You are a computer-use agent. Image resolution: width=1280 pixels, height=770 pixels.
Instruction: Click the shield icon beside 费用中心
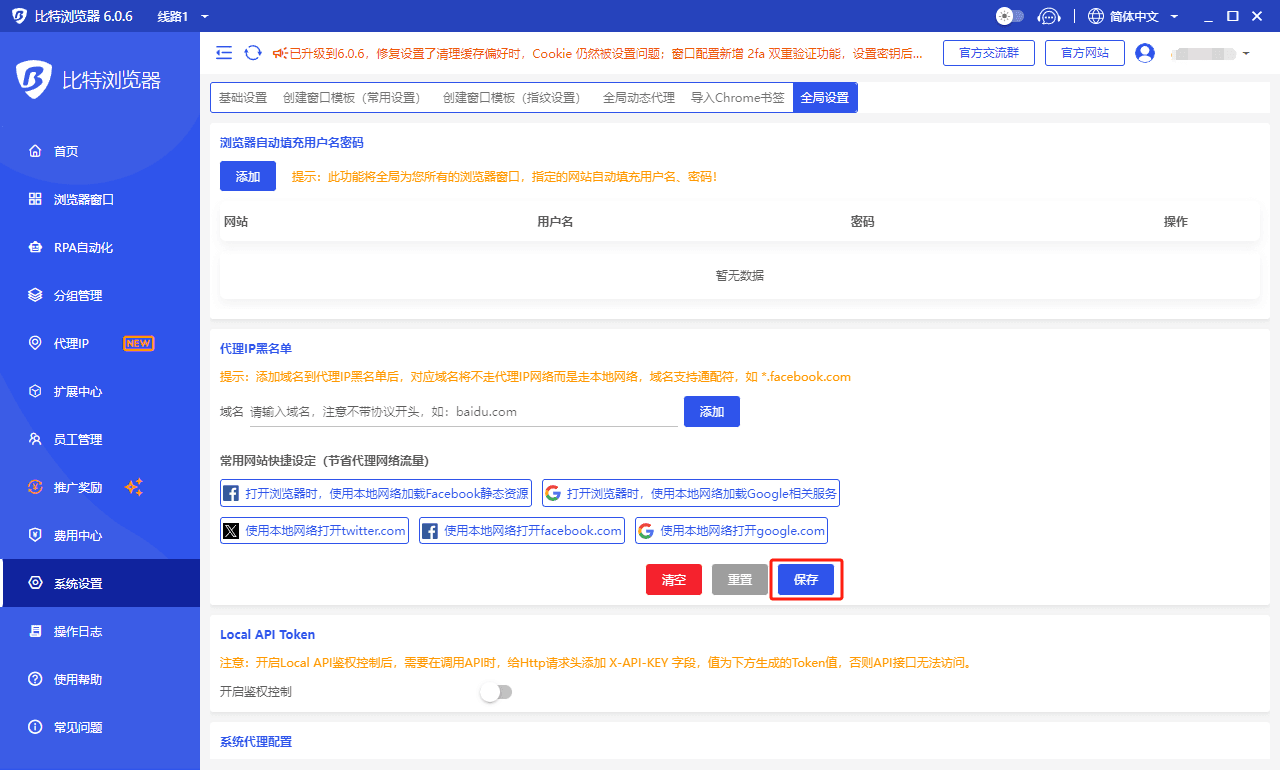click(35, 535)
